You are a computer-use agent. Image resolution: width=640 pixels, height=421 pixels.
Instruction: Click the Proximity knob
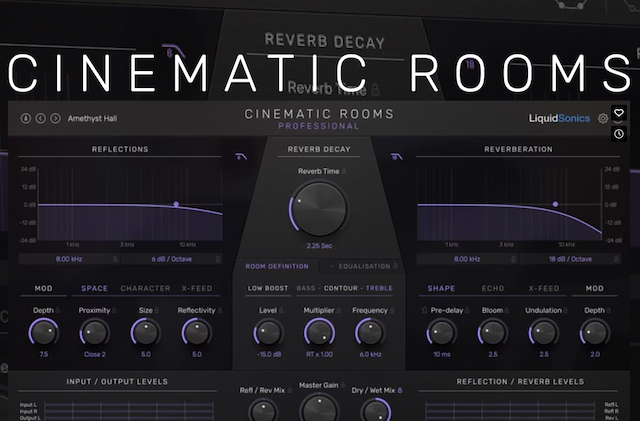click(94, 332)
